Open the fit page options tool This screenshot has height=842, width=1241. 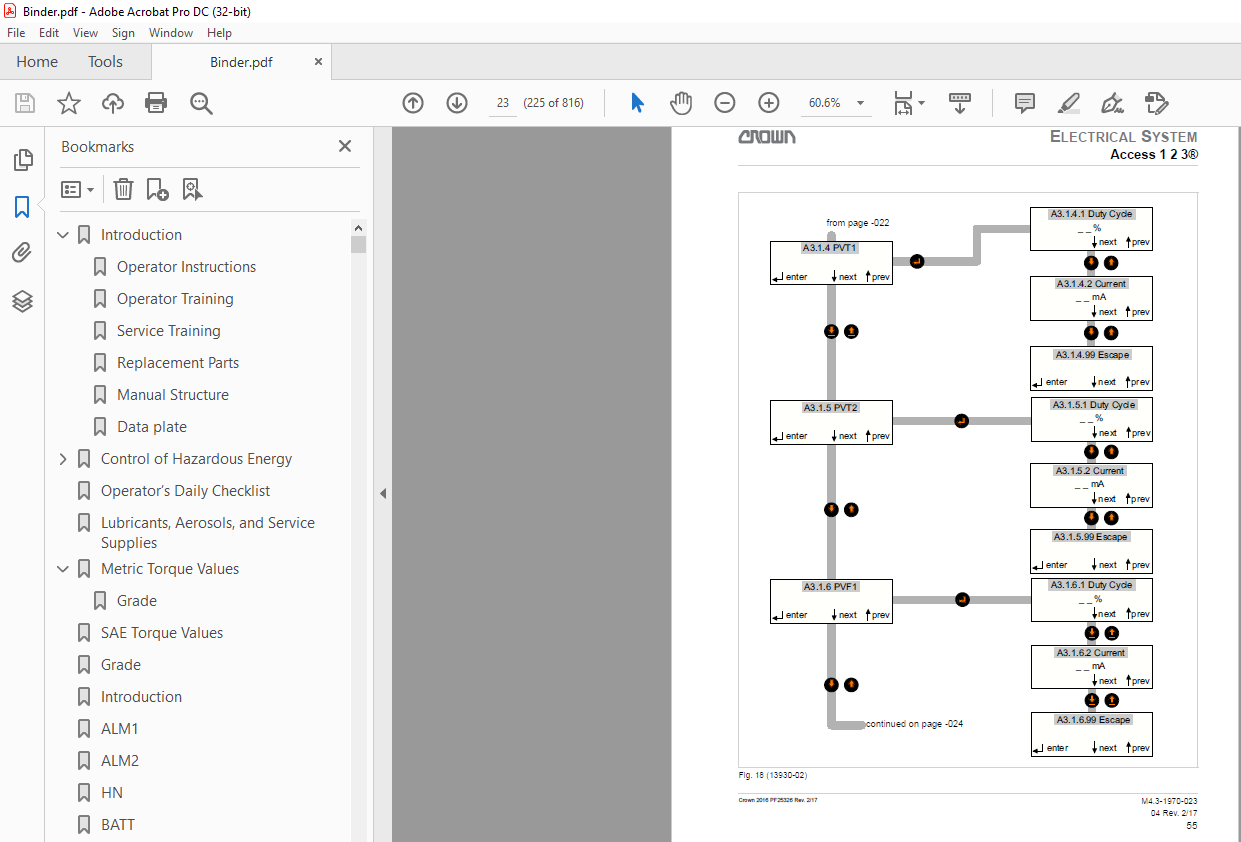click(903, 103)
